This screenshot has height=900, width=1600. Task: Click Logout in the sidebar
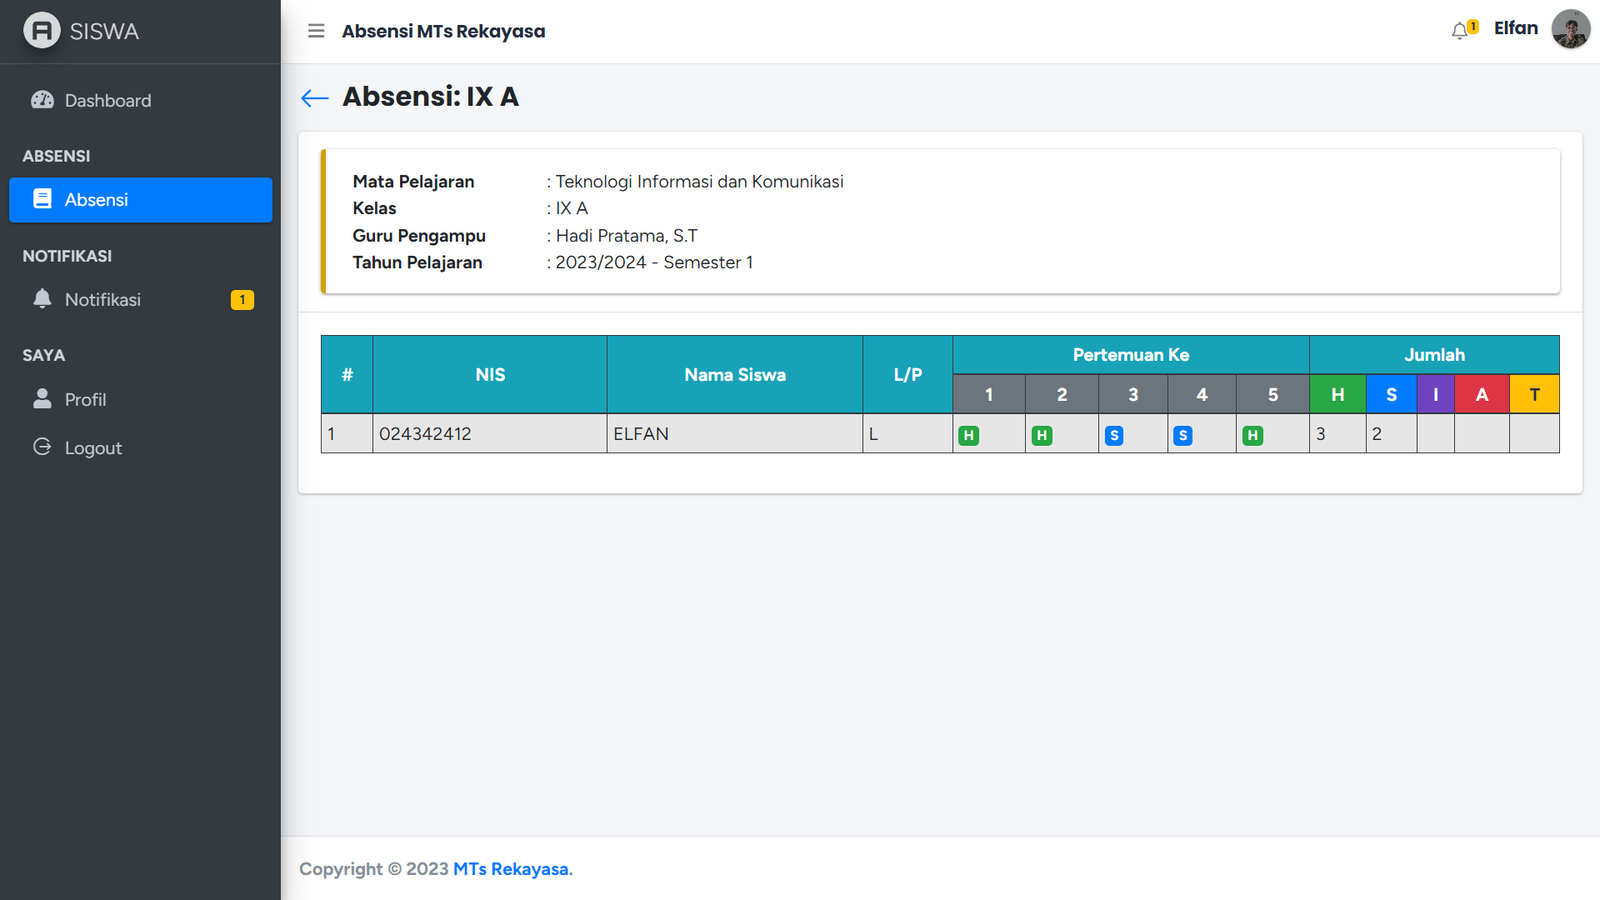93,448
